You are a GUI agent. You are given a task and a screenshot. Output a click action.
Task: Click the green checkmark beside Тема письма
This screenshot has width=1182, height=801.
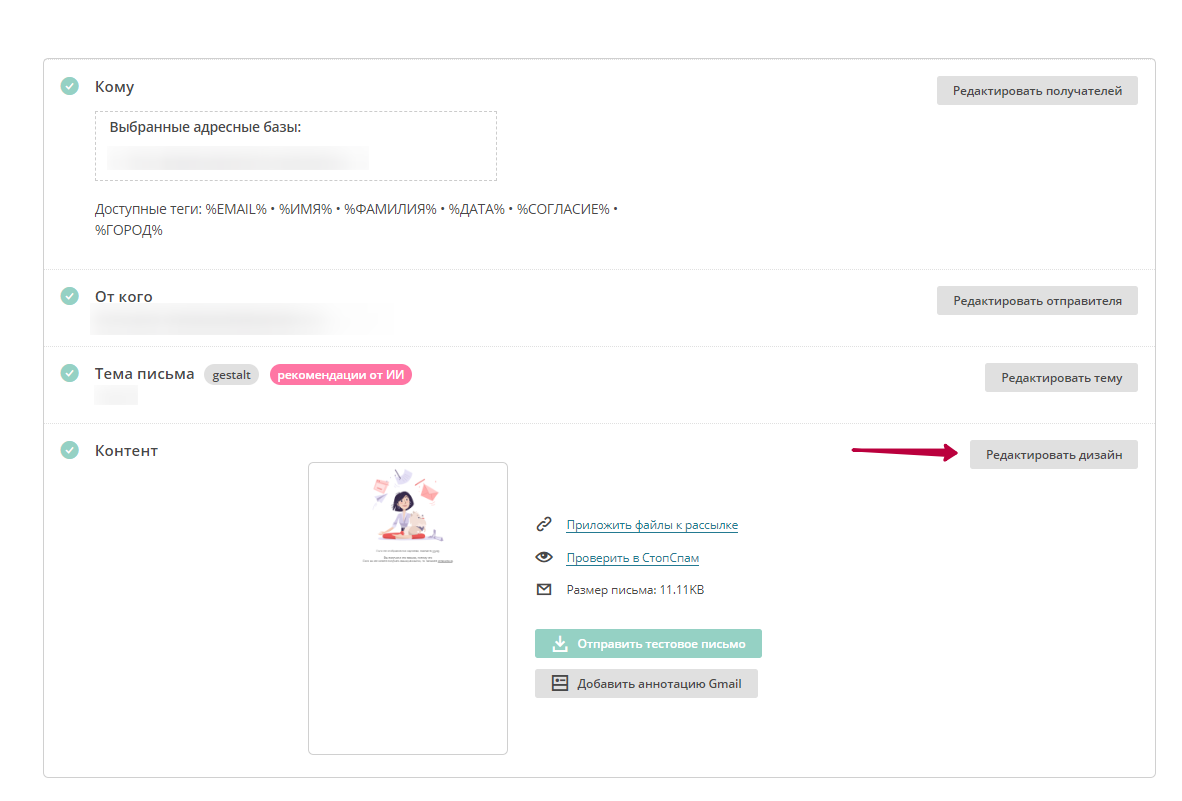69,373
